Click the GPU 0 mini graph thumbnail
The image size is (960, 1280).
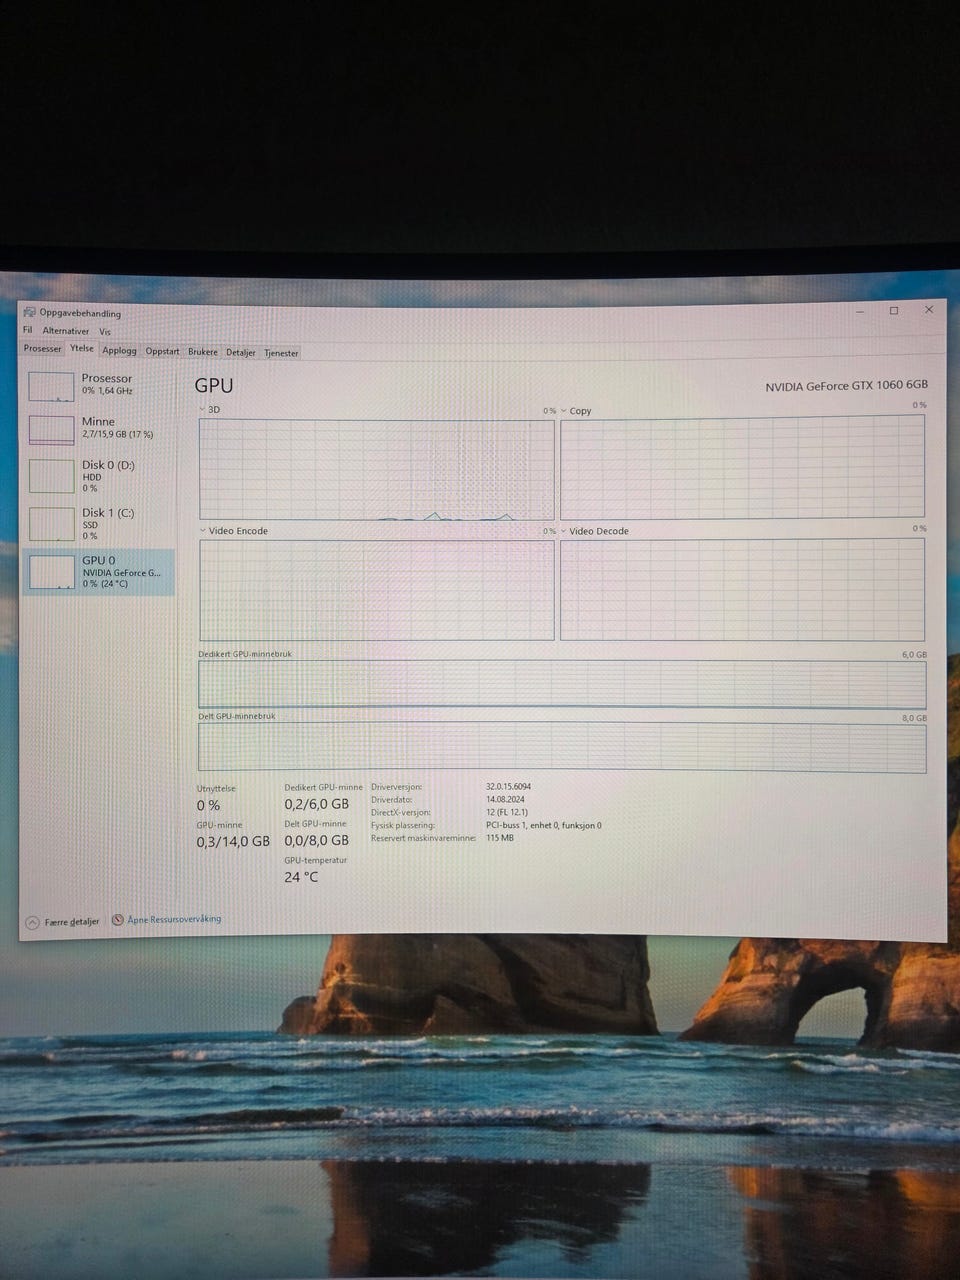(51, 572)
